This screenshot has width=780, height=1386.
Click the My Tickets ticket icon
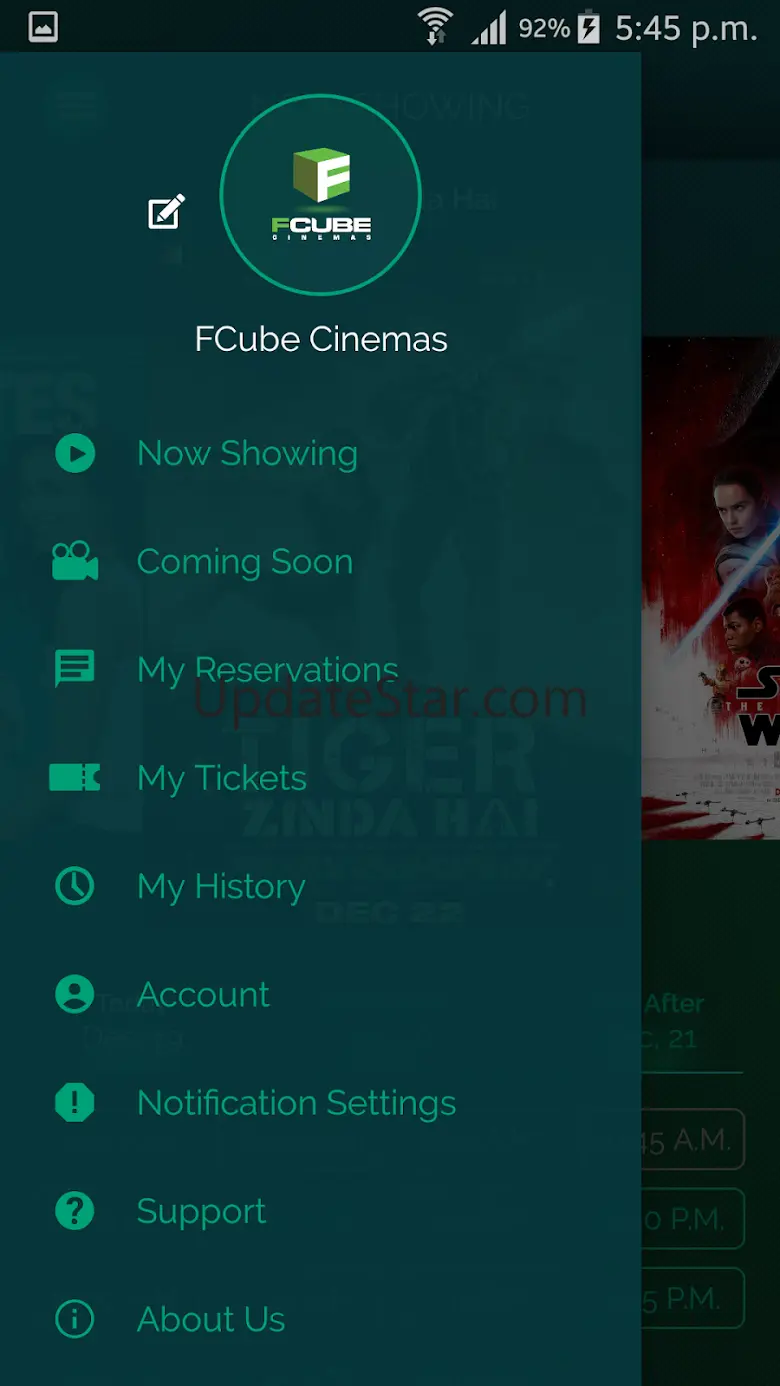pos(75,777)
